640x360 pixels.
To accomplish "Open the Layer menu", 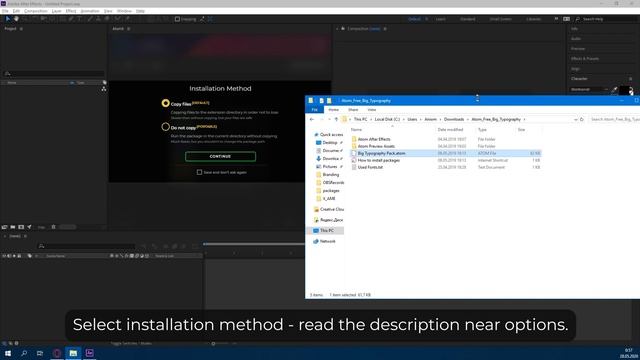I will [x=56, y=11].
